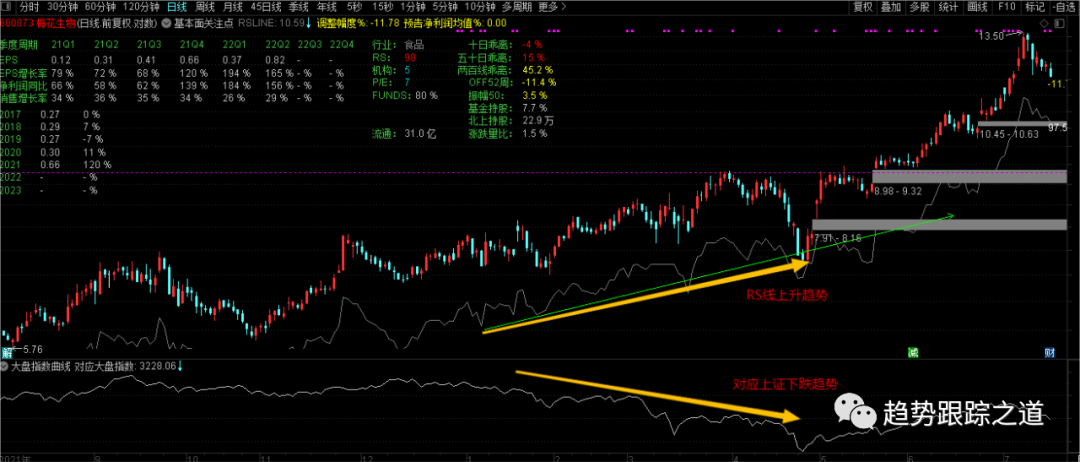The width and height of the screenshot is (1080, 462).
Task: Open the 自选 watchlist dropdown
Action: coord(1063,7)
